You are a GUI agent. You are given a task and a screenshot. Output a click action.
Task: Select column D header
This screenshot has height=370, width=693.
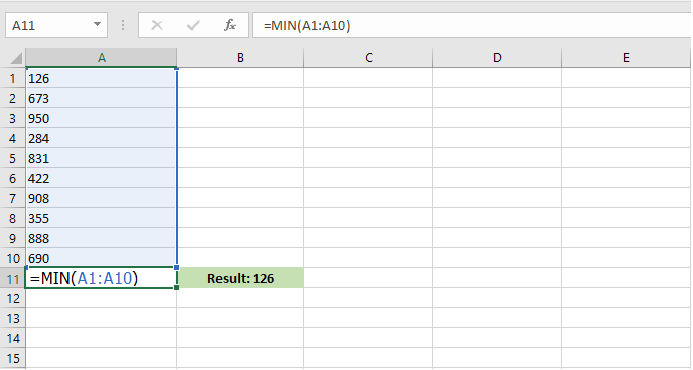click(x=497, y=58)
